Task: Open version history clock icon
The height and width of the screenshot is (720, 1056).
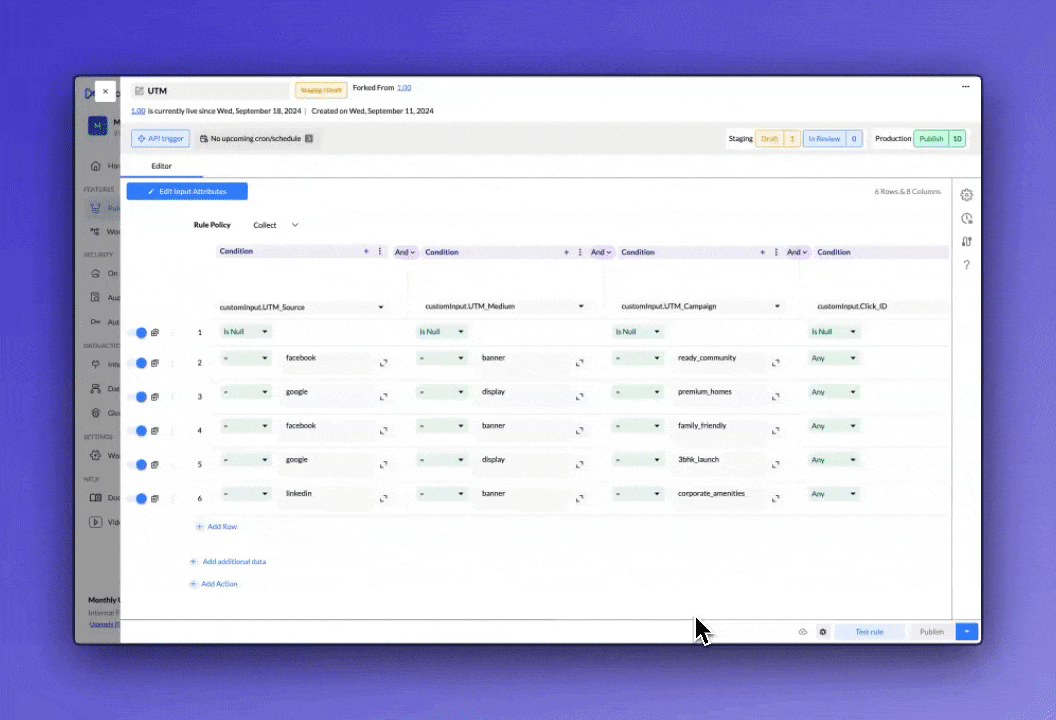Action: pyautogui.click(x=966, y=218)
